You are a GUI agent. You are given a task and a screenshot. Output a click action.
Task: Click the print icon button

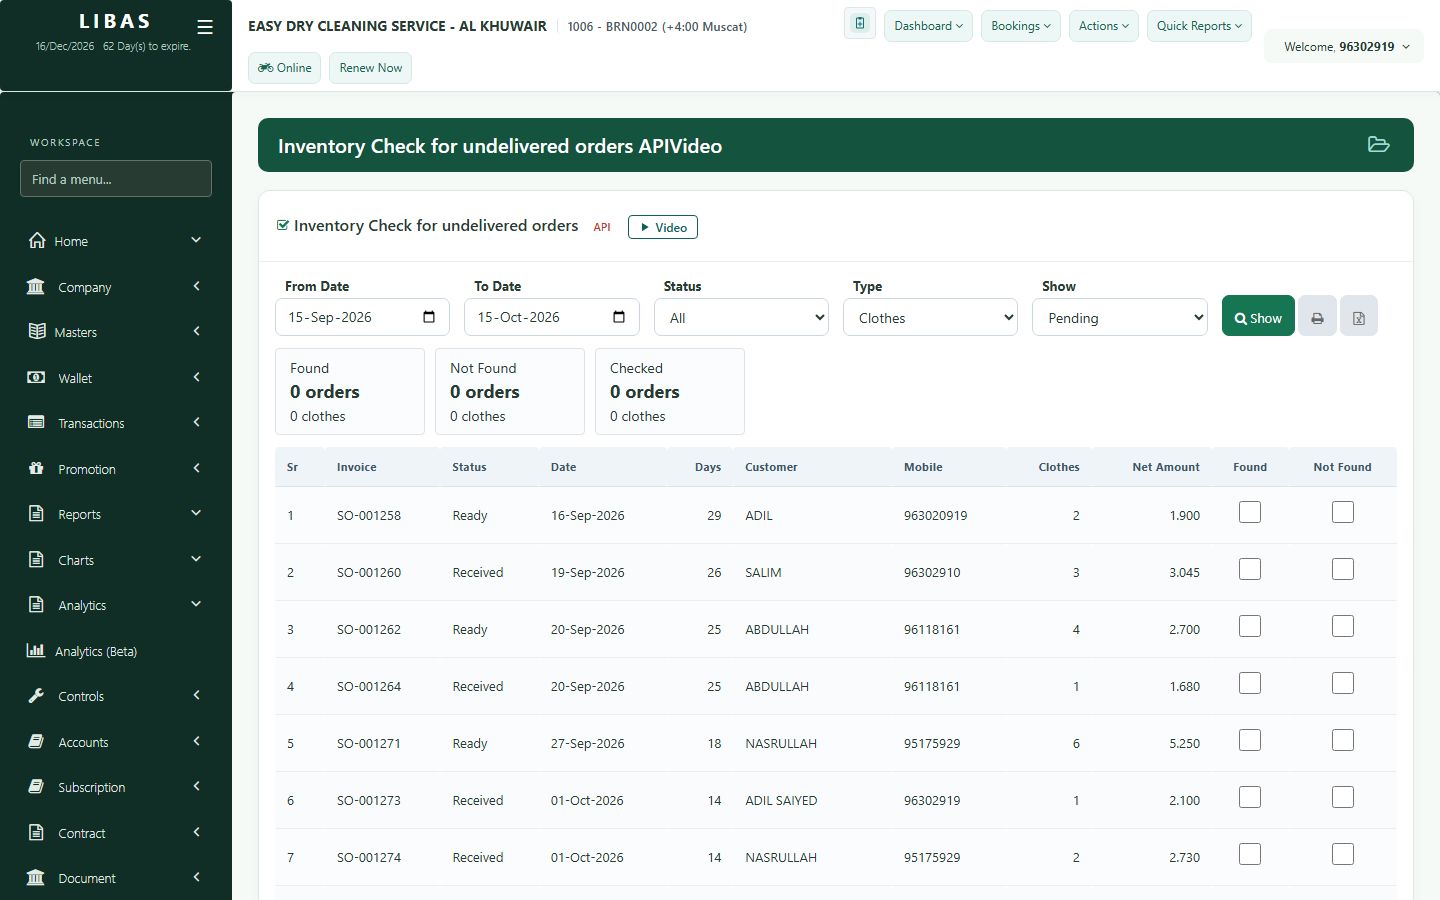1317,317
